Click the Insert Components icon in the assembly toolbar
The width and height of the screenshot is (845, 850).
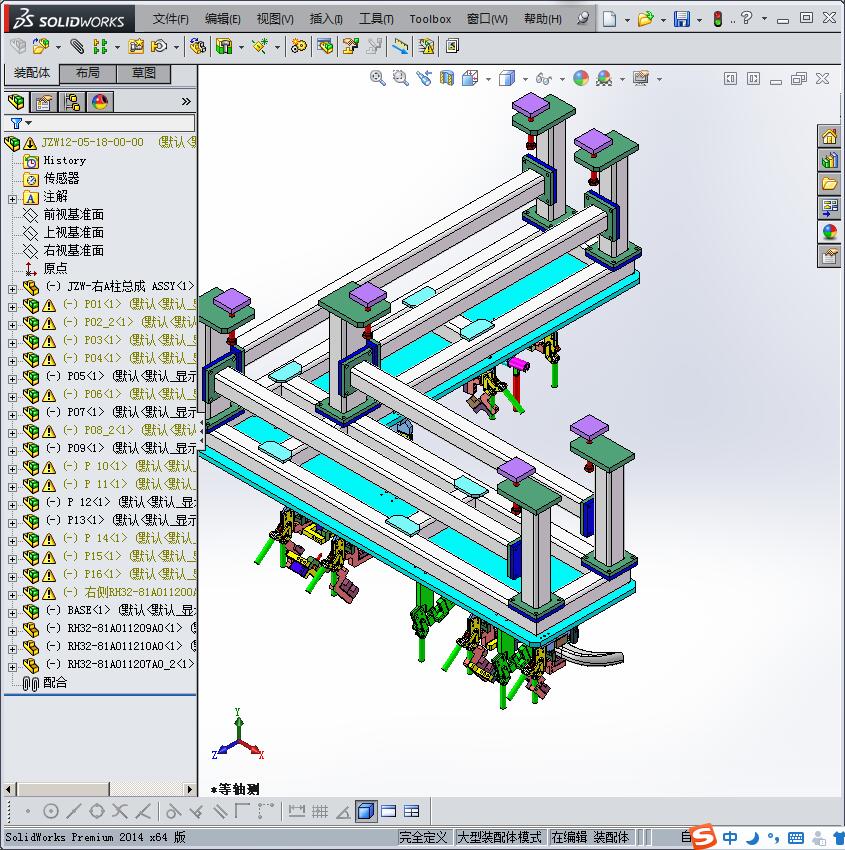tap(41, 47)
